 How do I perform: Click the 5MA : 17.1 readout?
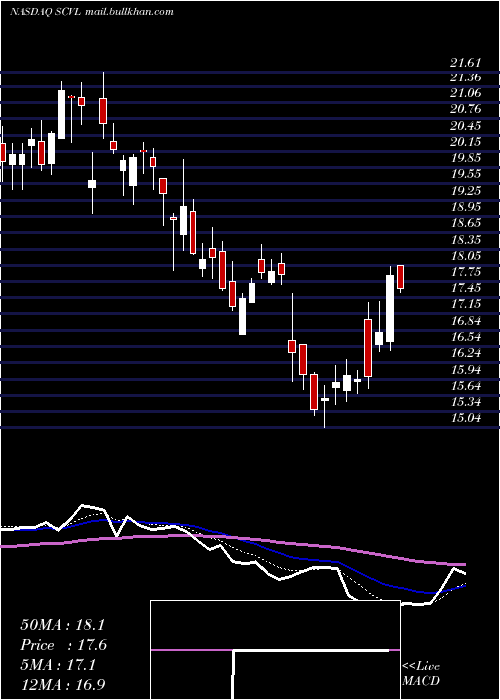(58, 665)
